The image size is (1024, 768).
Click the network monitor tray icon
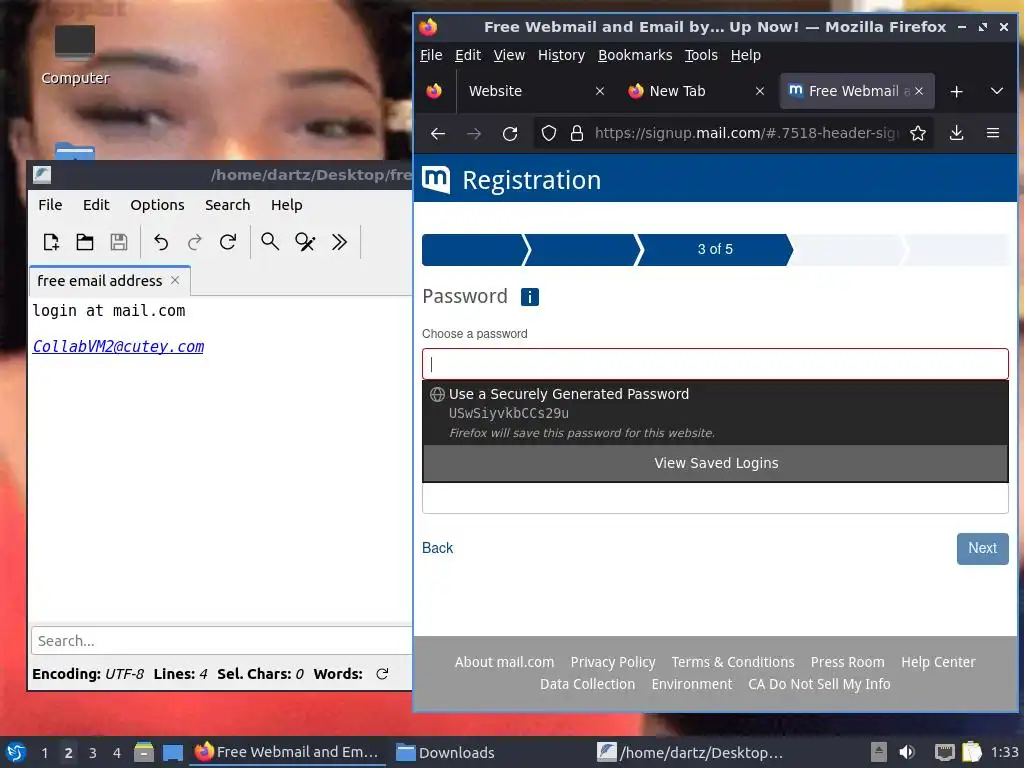tap(944, 752)
